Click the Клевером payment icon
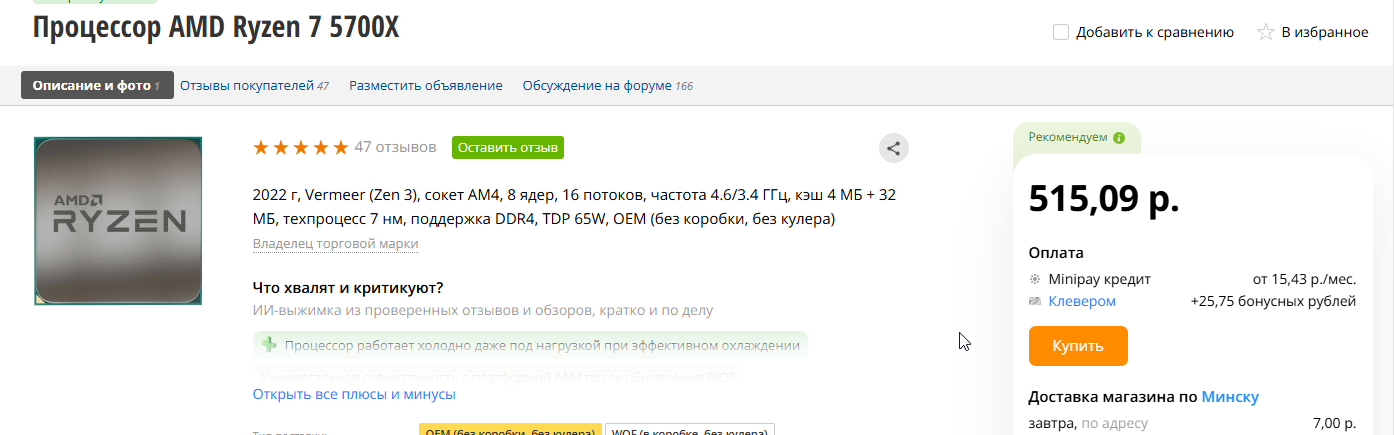This screenshot has width=1394, height=435. (x=1035, y=301)
